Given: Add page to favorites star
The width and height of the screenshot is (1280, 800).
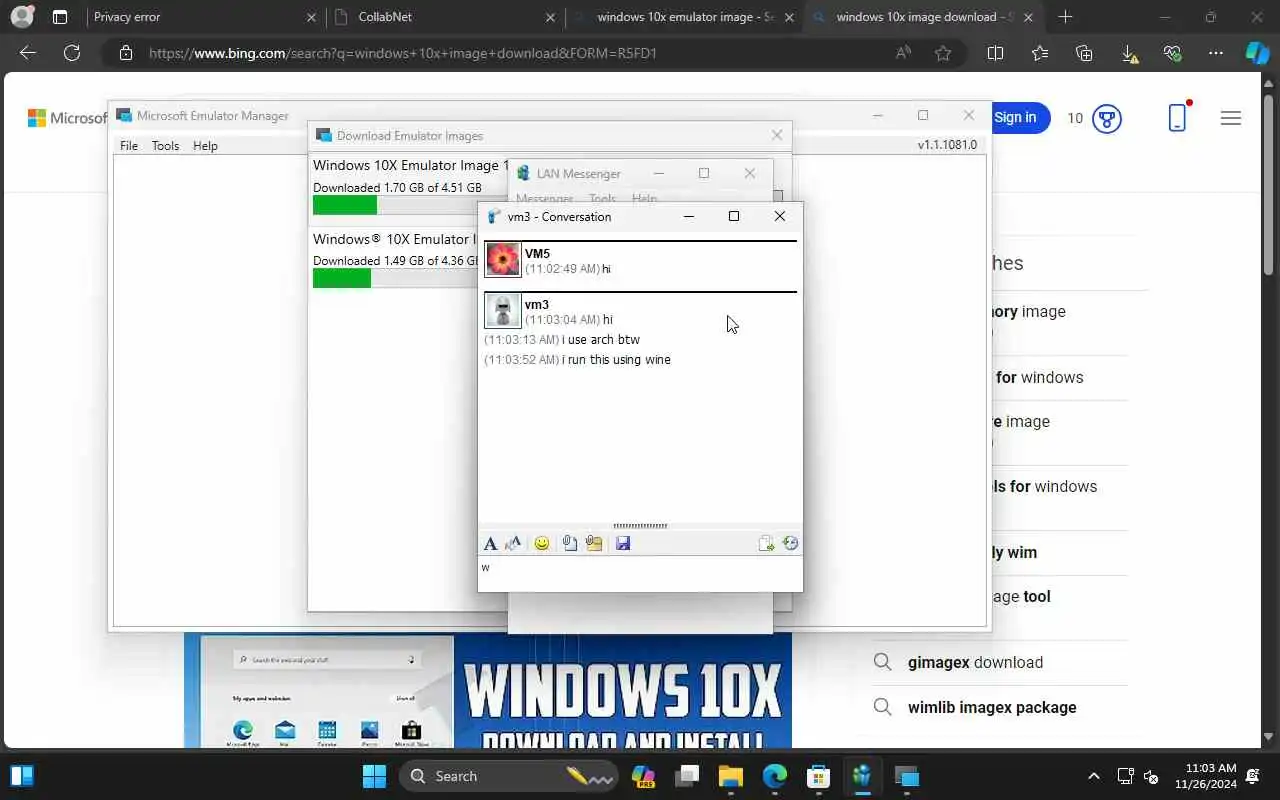Looking at the screenshot, I should point(942,53).
